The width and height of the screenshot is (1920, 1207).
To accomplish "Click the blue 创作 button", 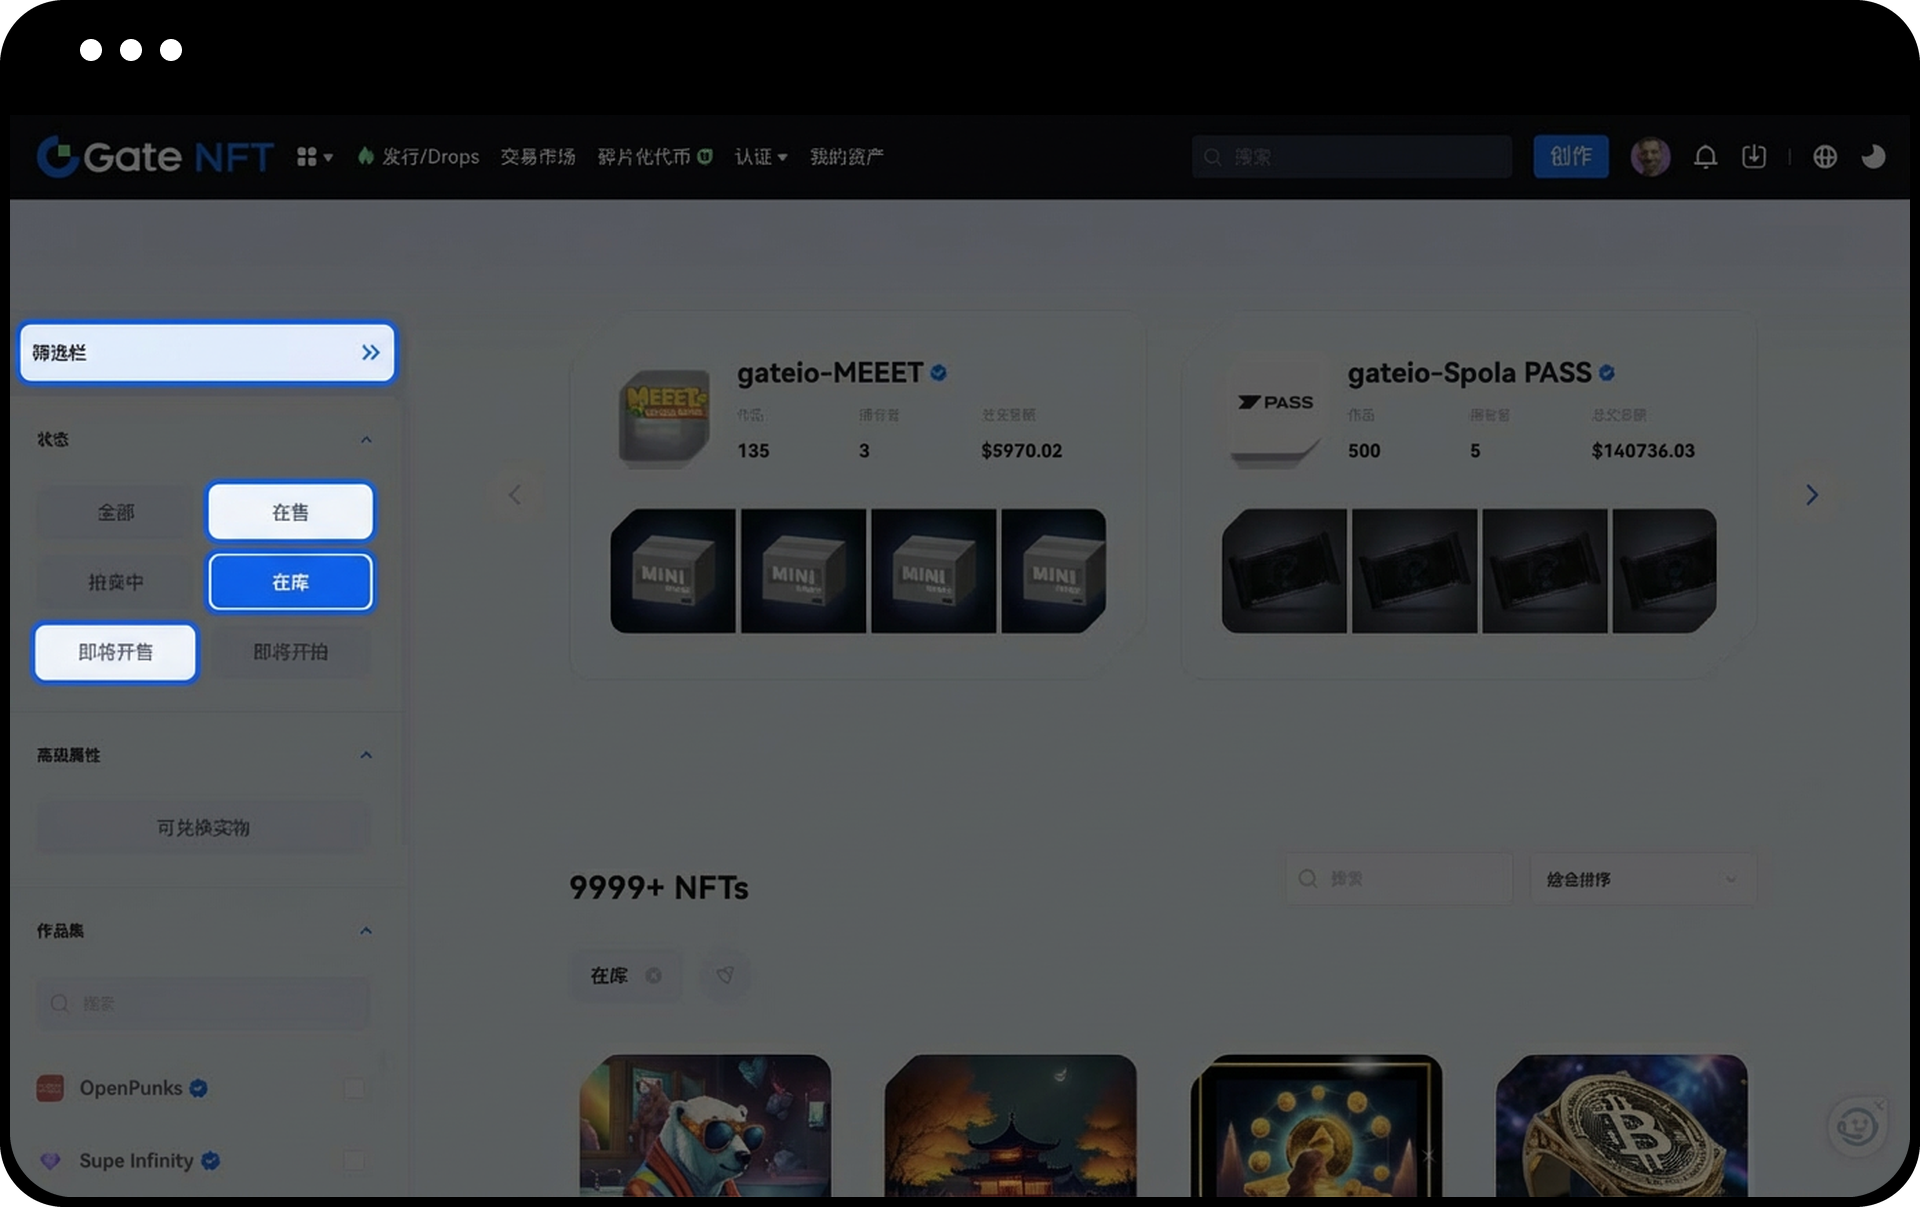I will [1570, 157].
